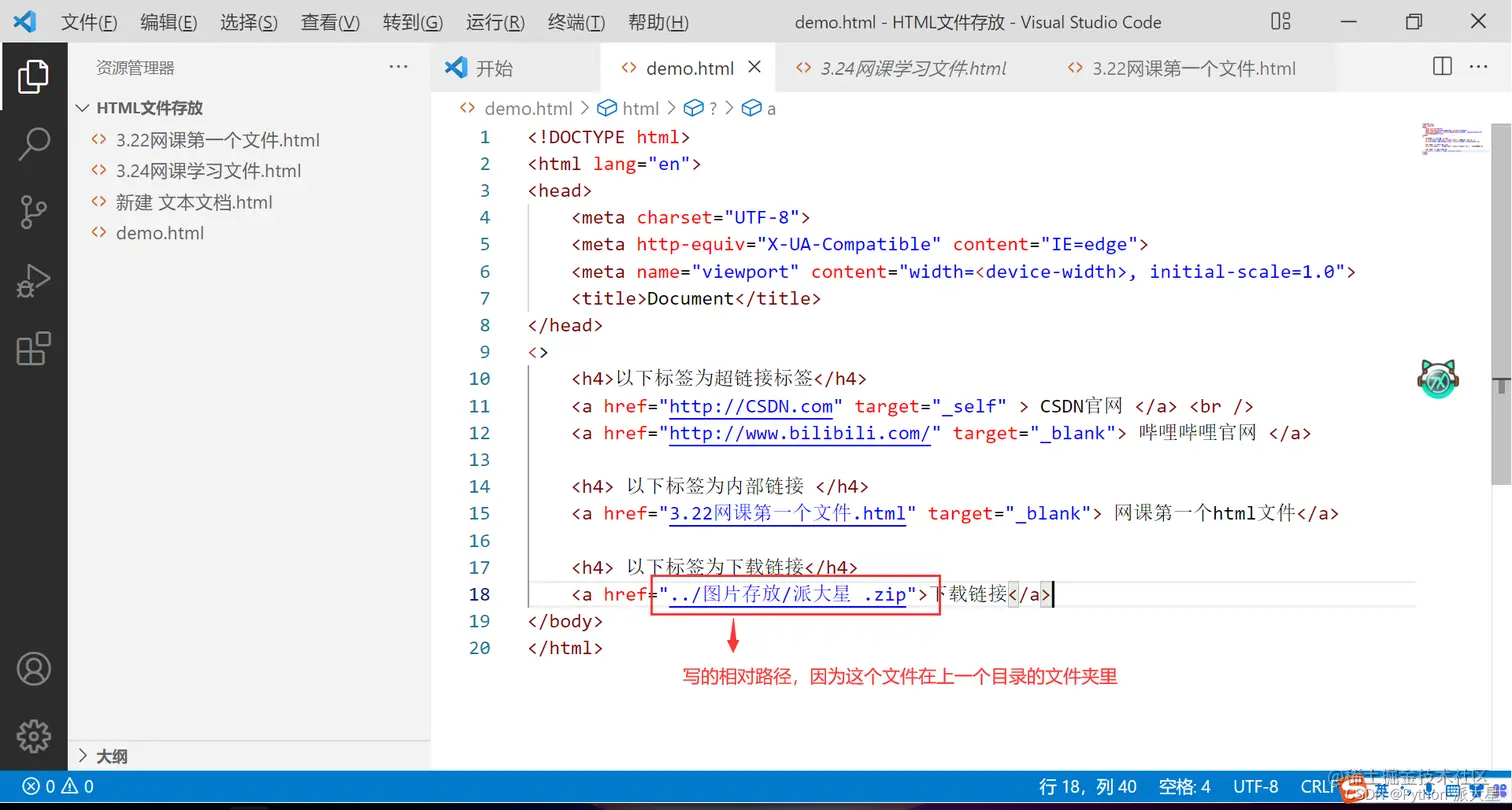
Task: Open the Run and Debug view icon
Action: coord(33,281)
